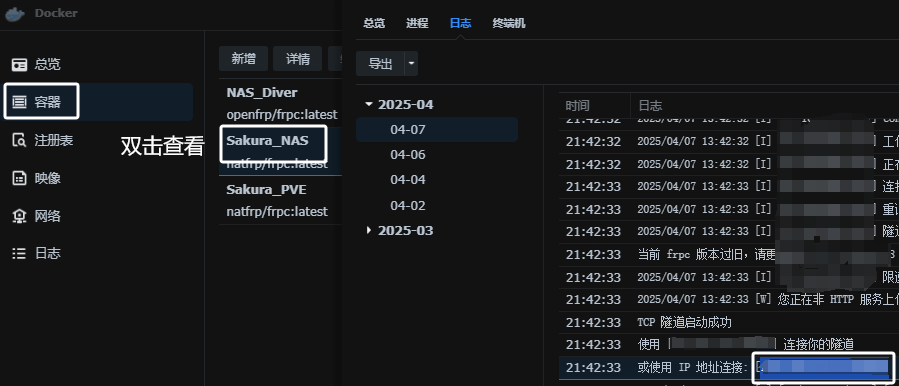The width and height of the screenshot is (899, 386).
Task: Click the [W] 您正在非 HTTP 服务 log row
Action: (x=729, y=299)
